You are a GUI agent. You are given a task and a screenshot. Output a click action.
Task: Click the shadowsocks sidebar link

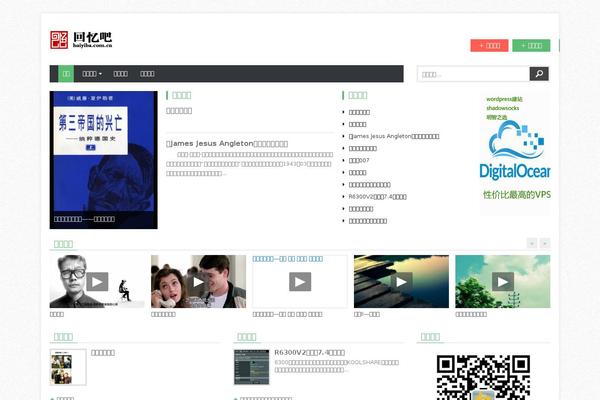click(x=502, y=108)
